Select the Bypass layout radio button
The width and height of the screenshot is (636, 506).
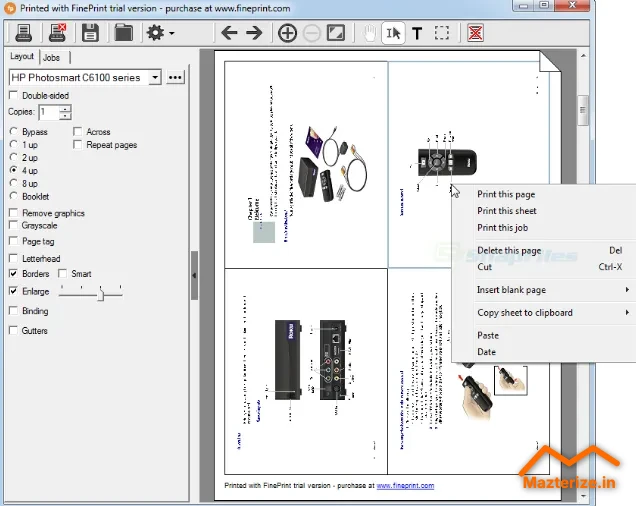click(x=13, y=131)
